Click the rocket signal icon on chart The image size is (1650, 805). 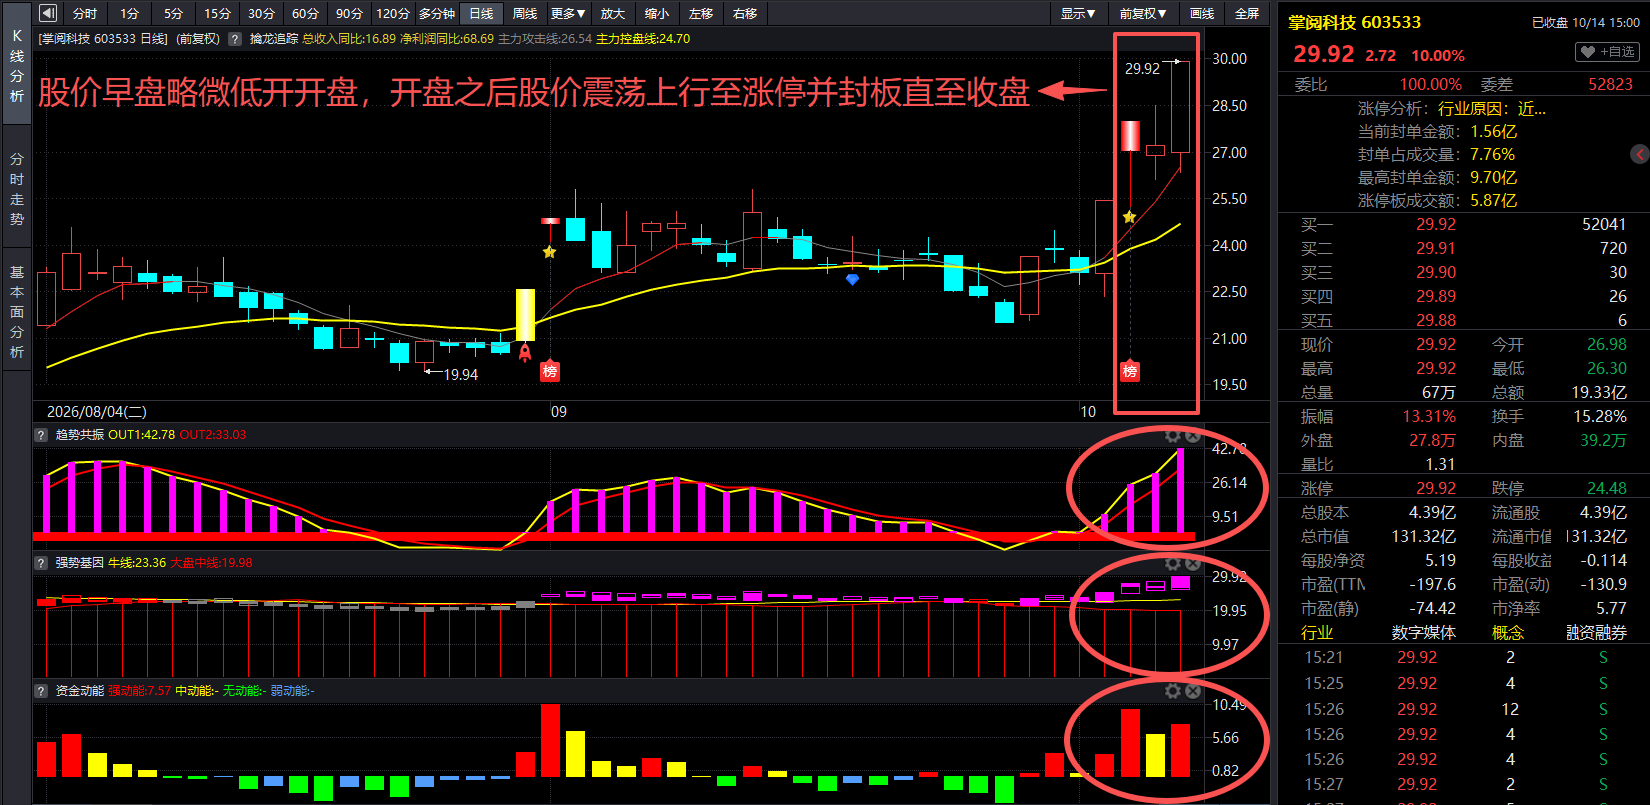(525, 352)
